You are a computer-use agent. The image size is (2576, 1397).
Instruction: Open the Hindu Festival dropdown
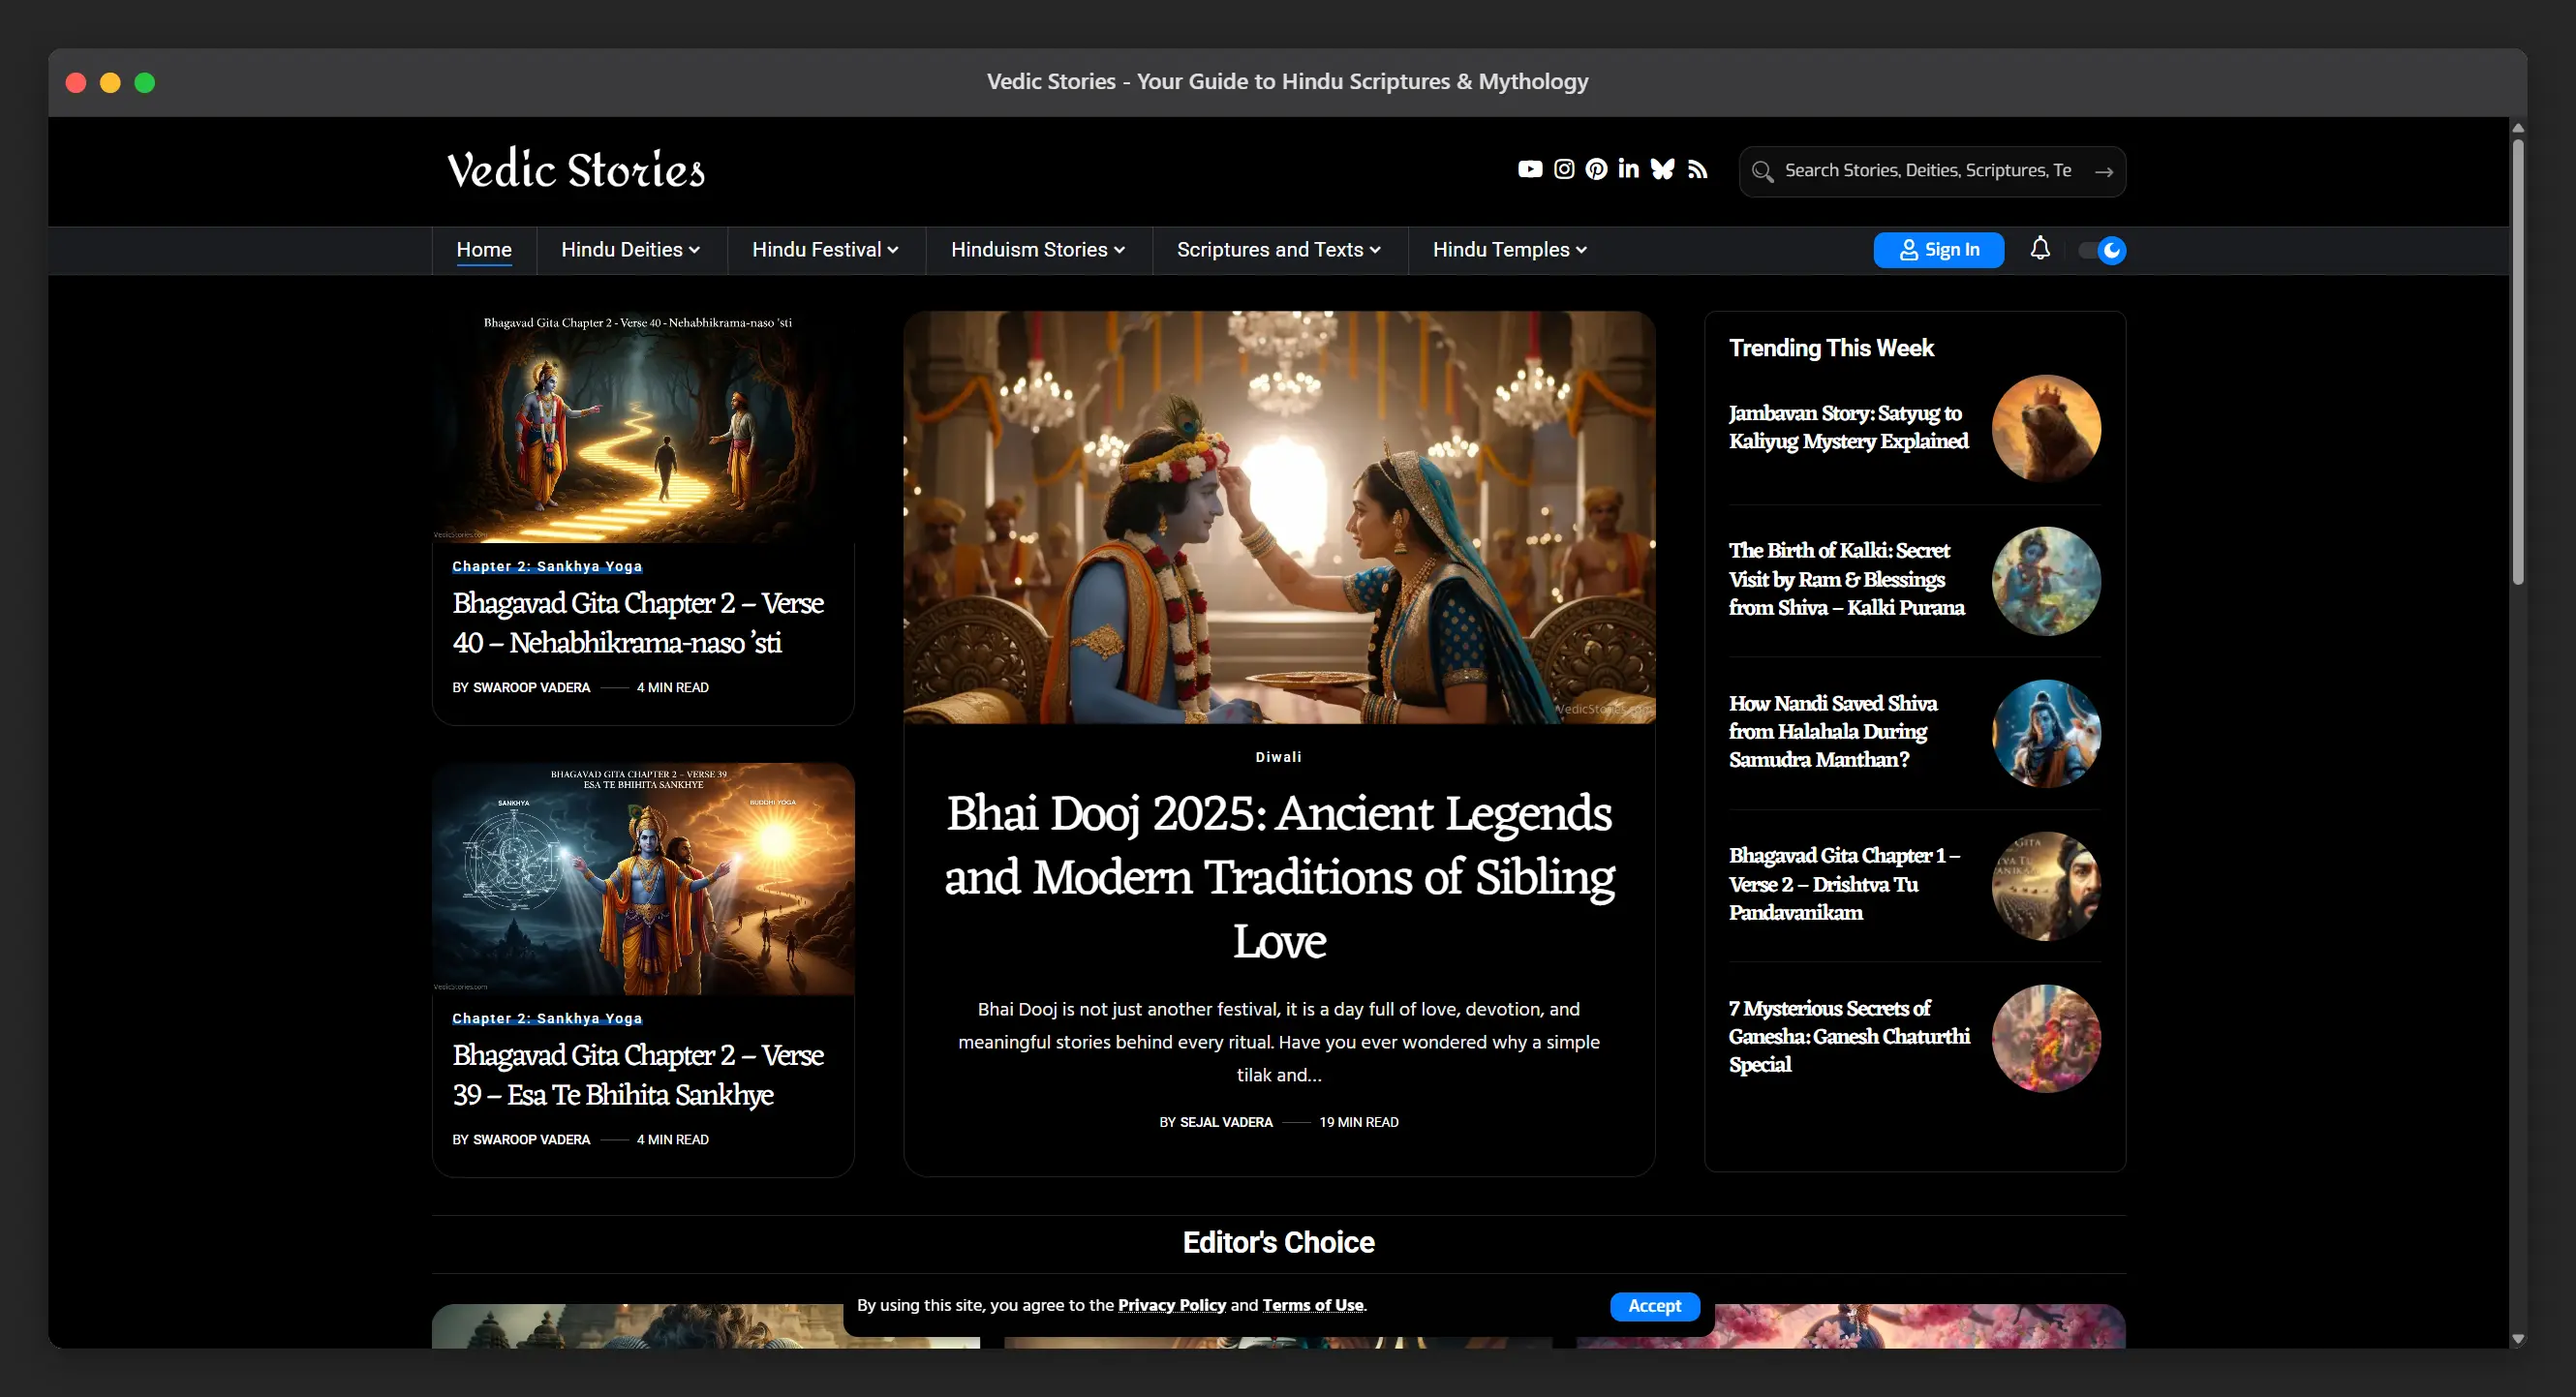tap(826, 250)
